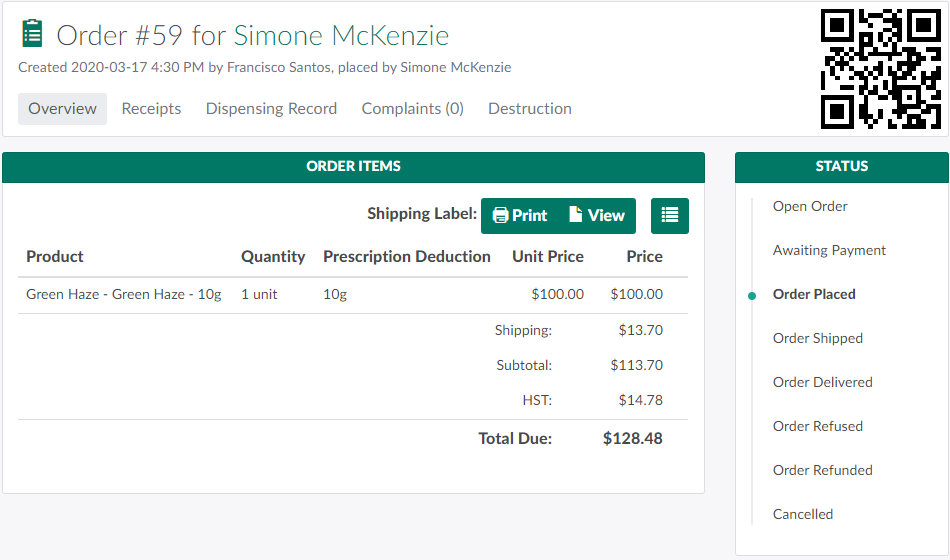Print the shipping label
This screenshot has width=950, height=560.
[x=520, y=215]
